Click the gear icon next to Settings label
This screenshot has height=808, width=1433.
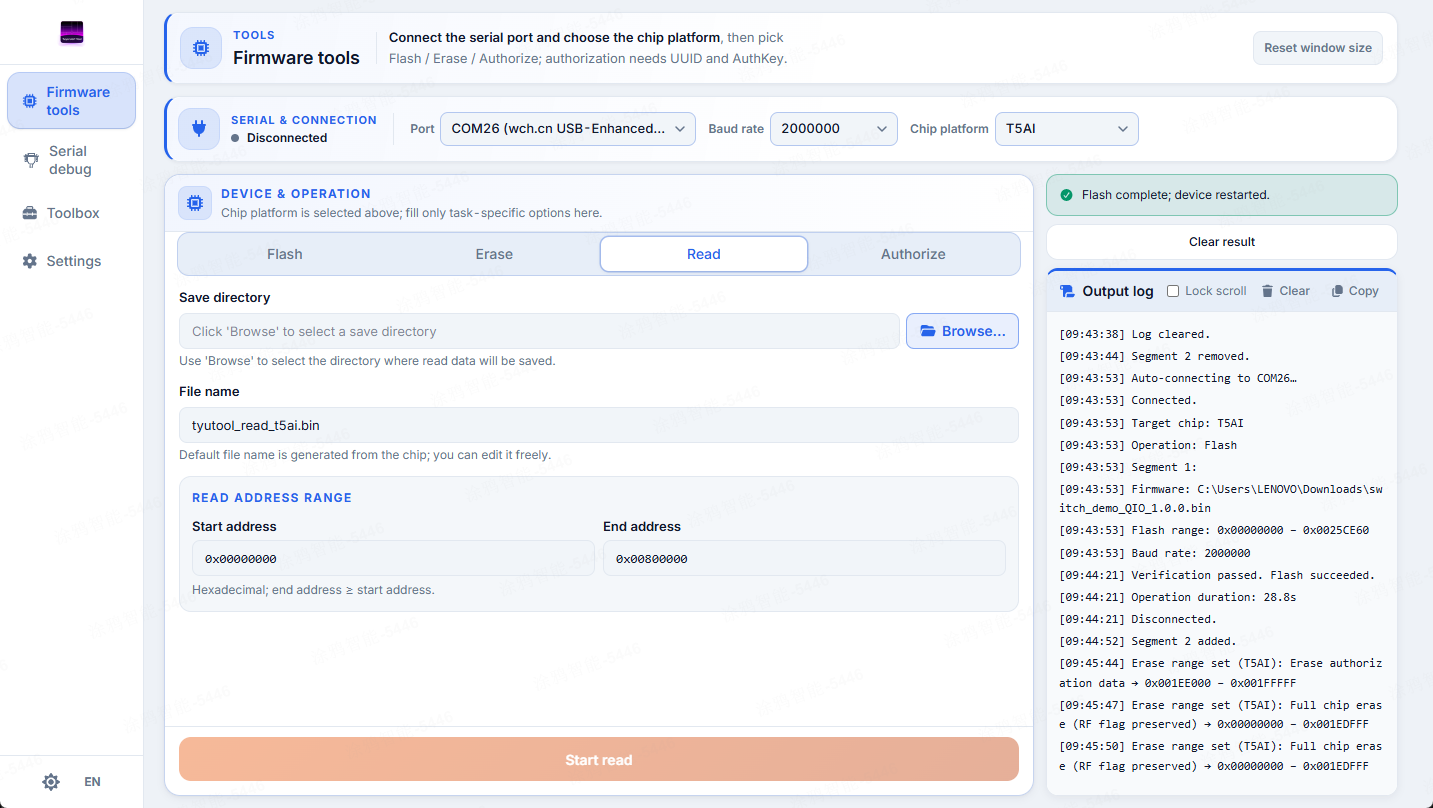point(29,261)
